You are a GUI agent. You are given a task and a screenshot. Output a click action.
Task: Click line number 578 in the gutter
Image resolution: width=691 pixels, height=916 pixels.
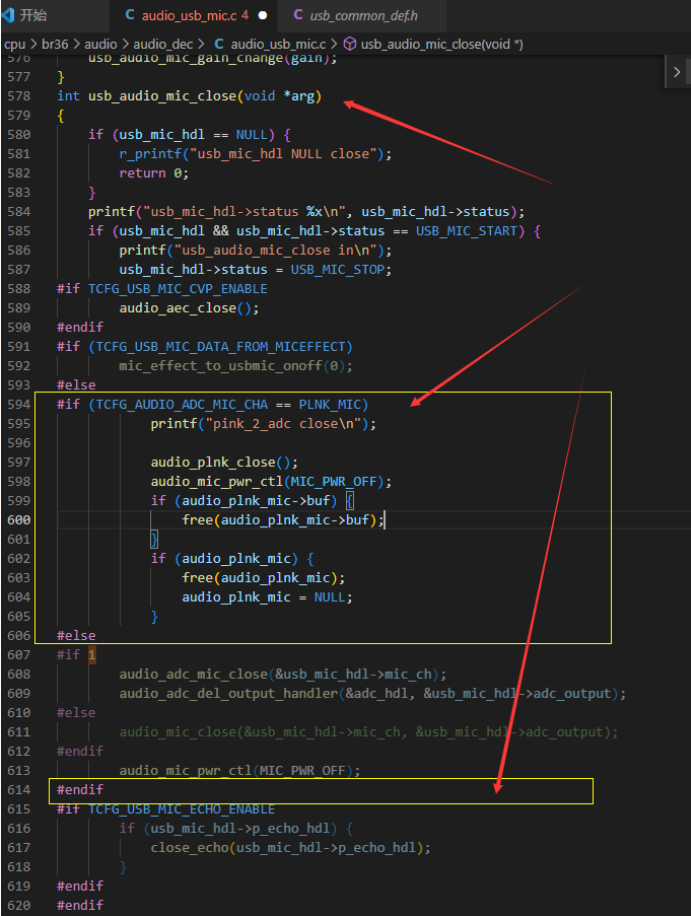coord(19,96)
